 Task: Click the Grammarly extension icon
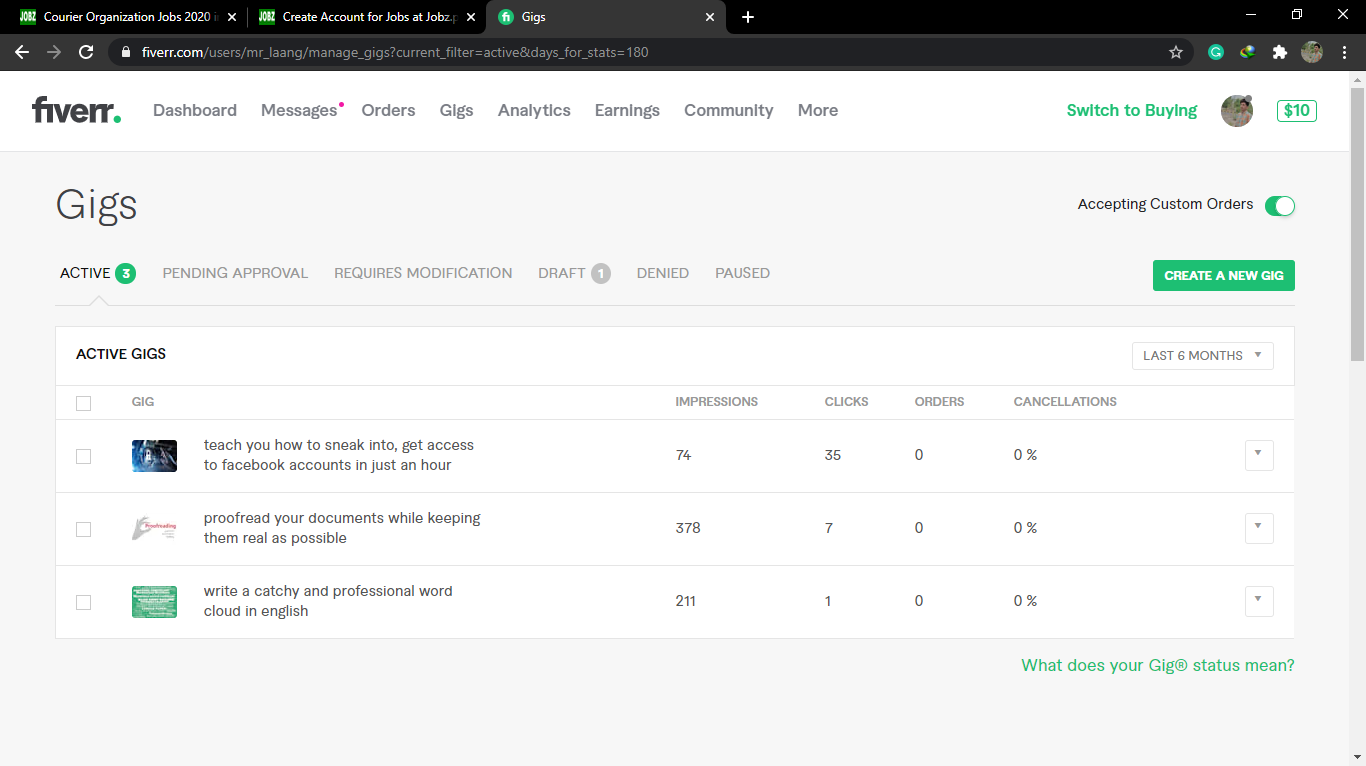1216,52
